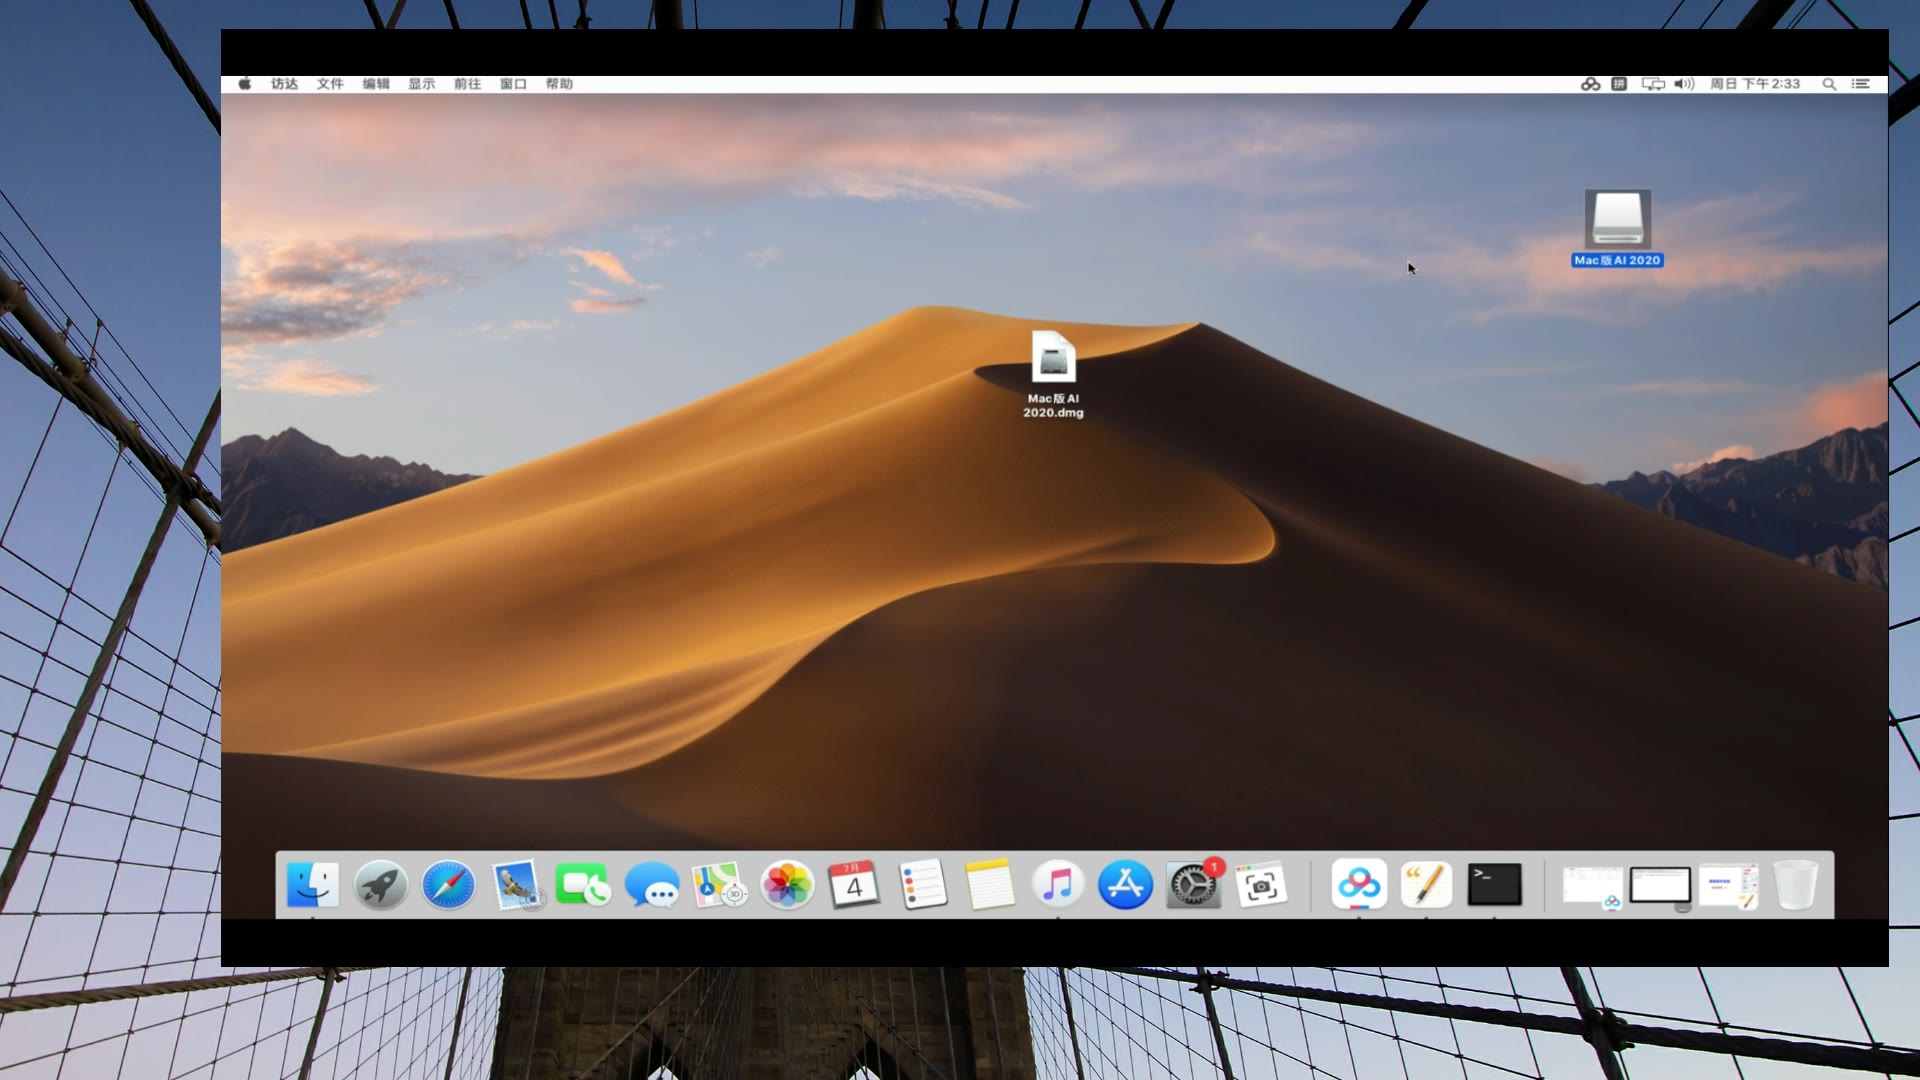The width and height of the screenshot is (1920, 1080).
Task: Open System Preferences with badge
Action: point(1193,885)
